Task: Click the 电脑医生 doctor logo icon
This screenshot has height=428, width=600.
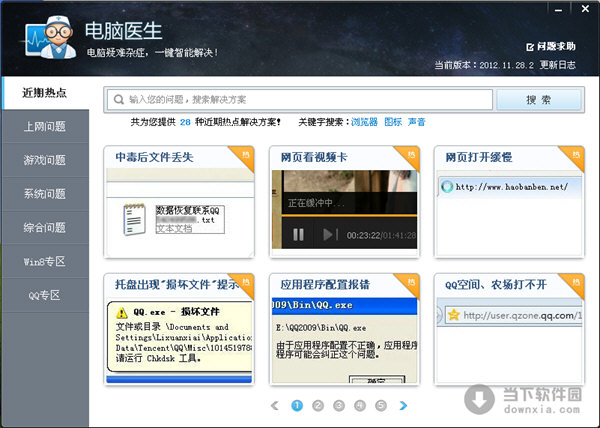Action: click(50, 37)
